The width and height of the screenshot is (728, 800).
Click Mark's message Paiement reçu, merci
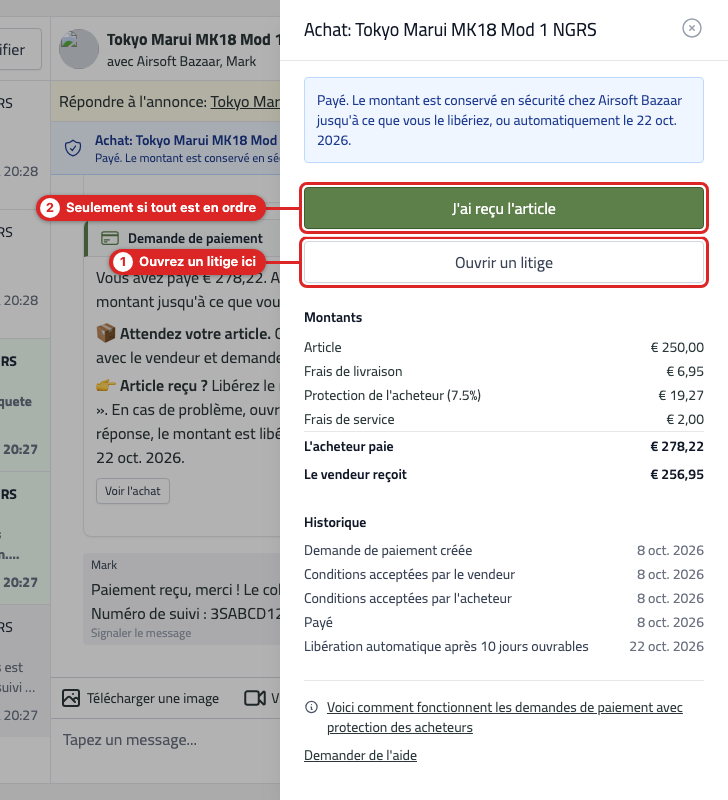click(x=182, y=599)
